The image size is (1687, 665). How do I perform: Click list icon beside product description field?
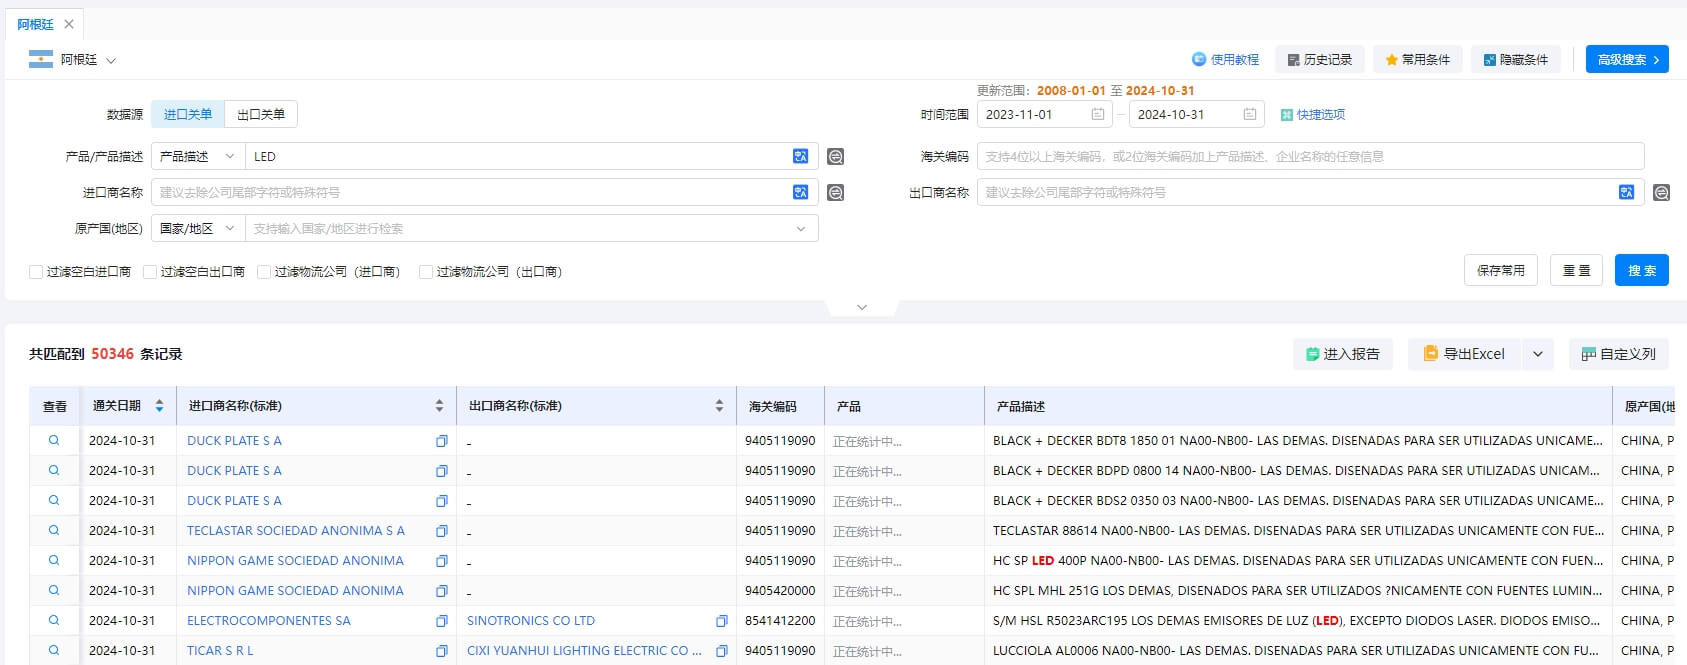(836, 156)
